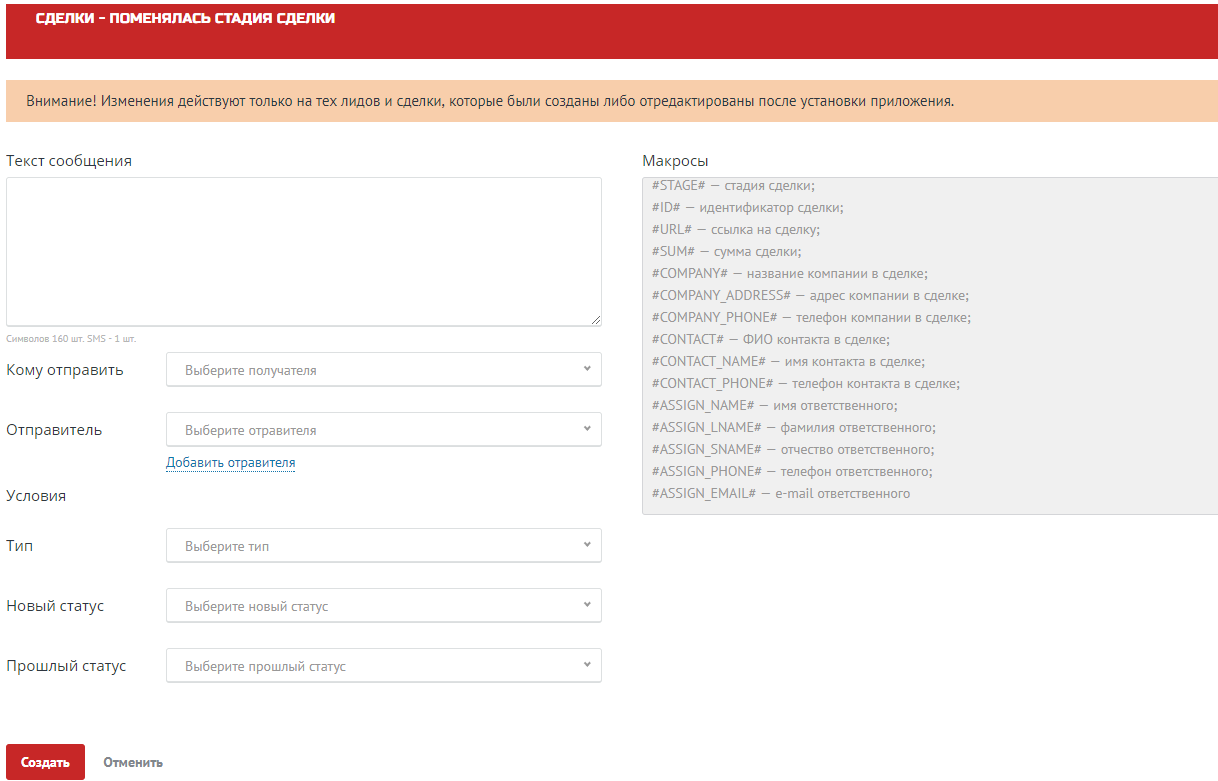The width and height of the screenshot is (1218, 781).
Task: Click the resize grip of message textarea
Action: [596, 320]
